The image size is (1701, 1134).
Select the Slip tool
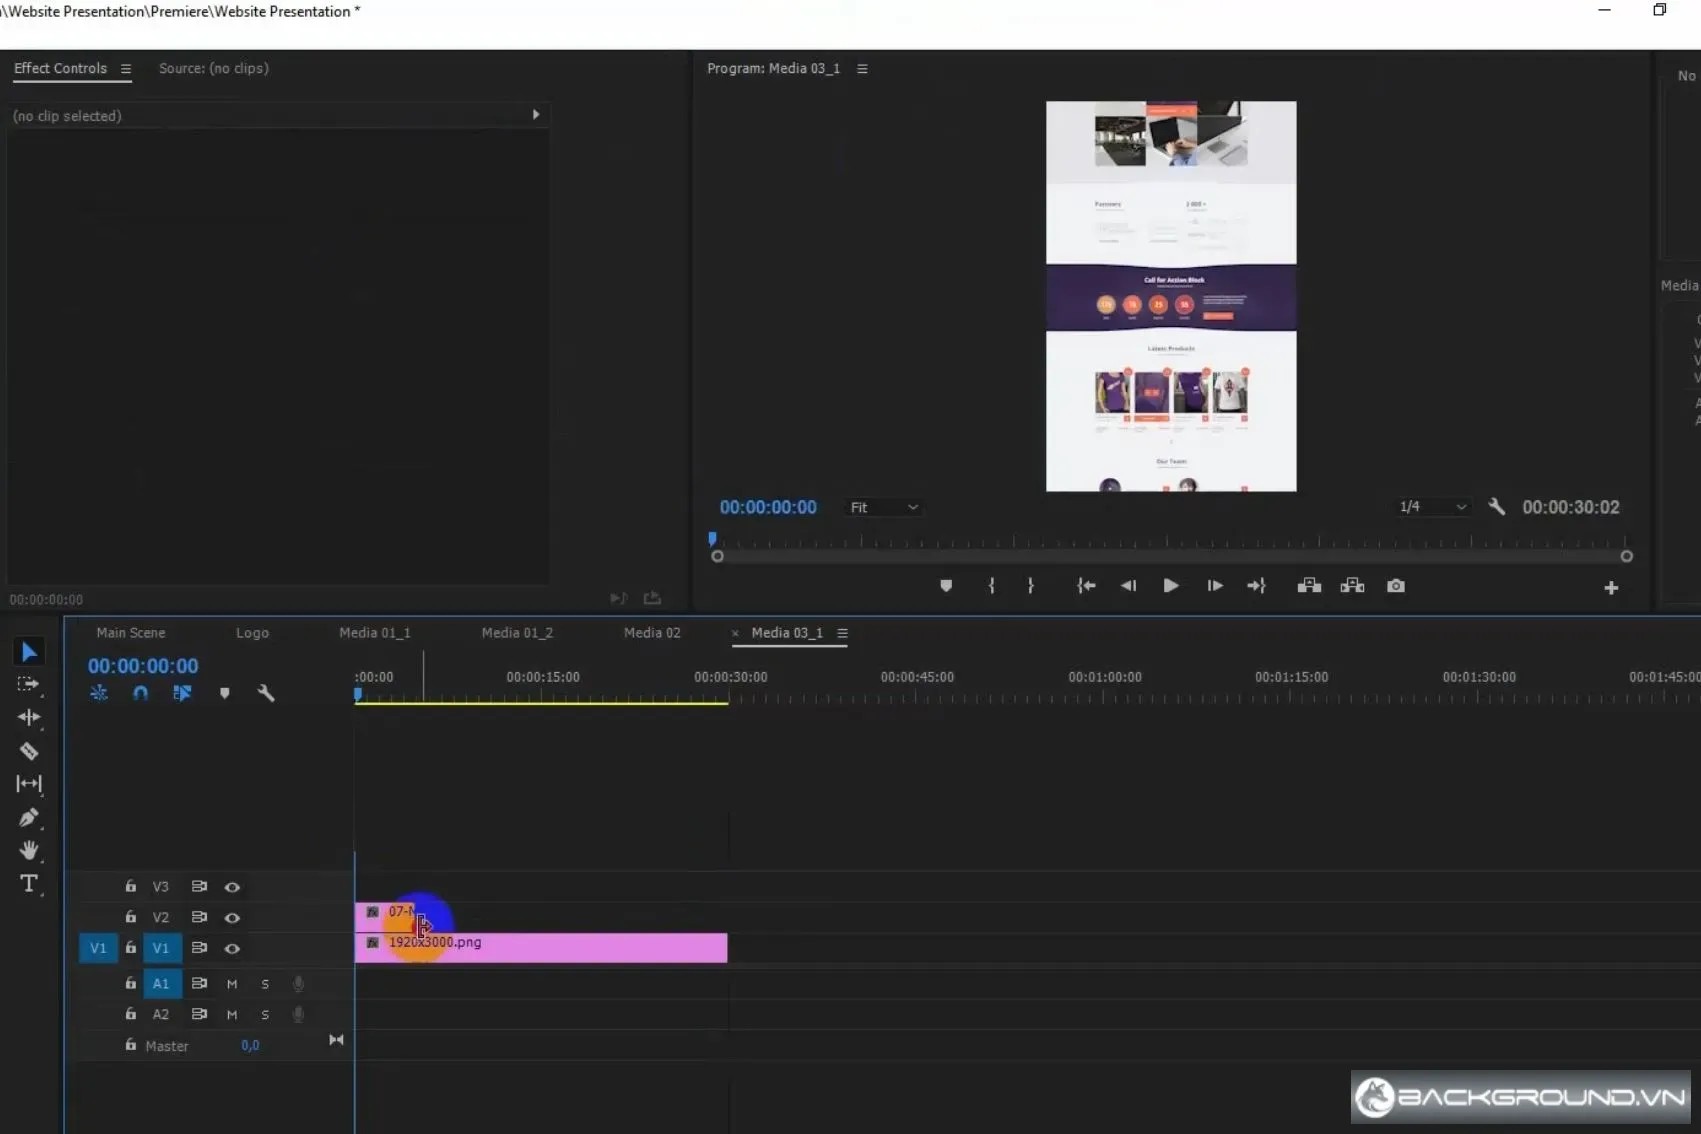click(29, 783)
